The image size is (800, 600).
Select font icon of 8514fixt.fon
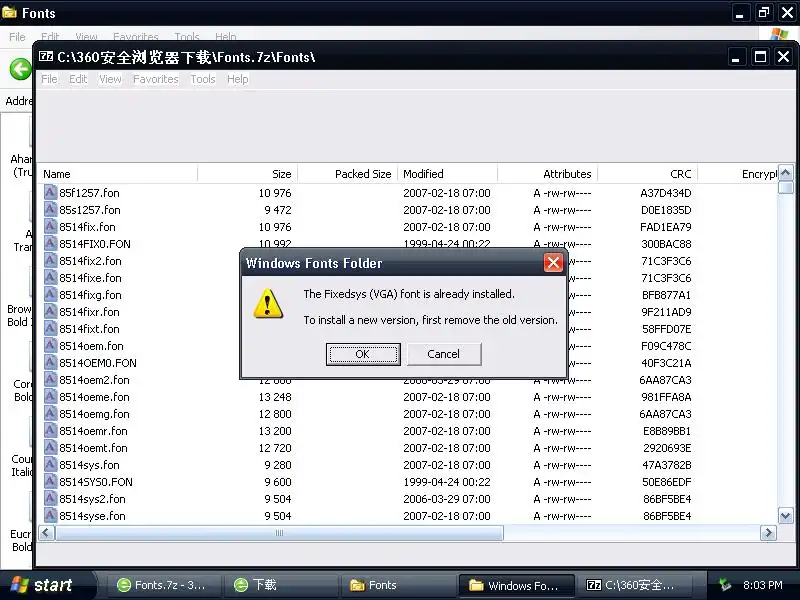click(50, 328)
